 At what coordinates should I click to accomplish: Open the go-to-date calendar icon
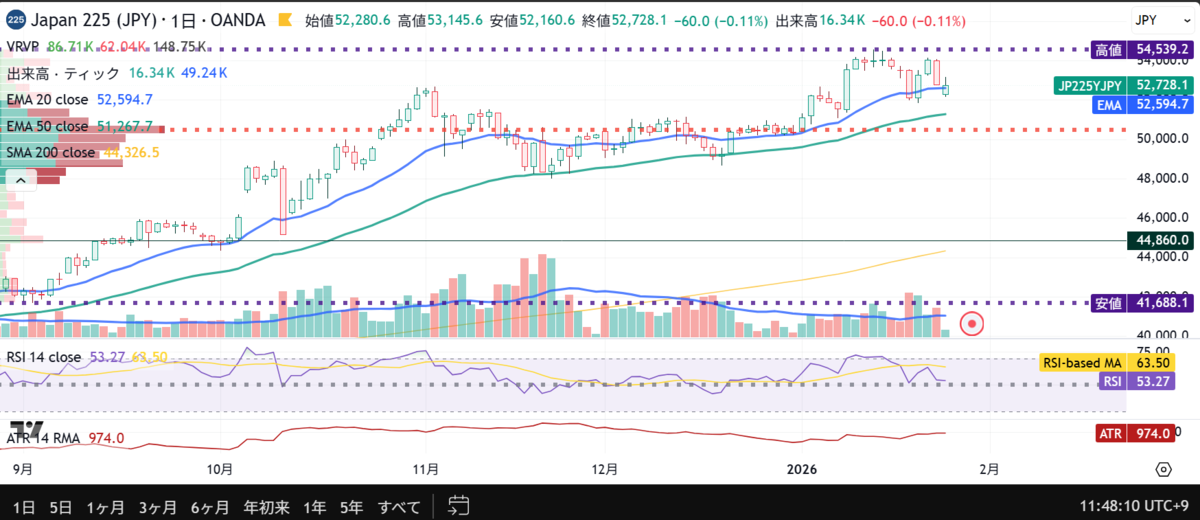pyautogui.click(x=459, y=504)
